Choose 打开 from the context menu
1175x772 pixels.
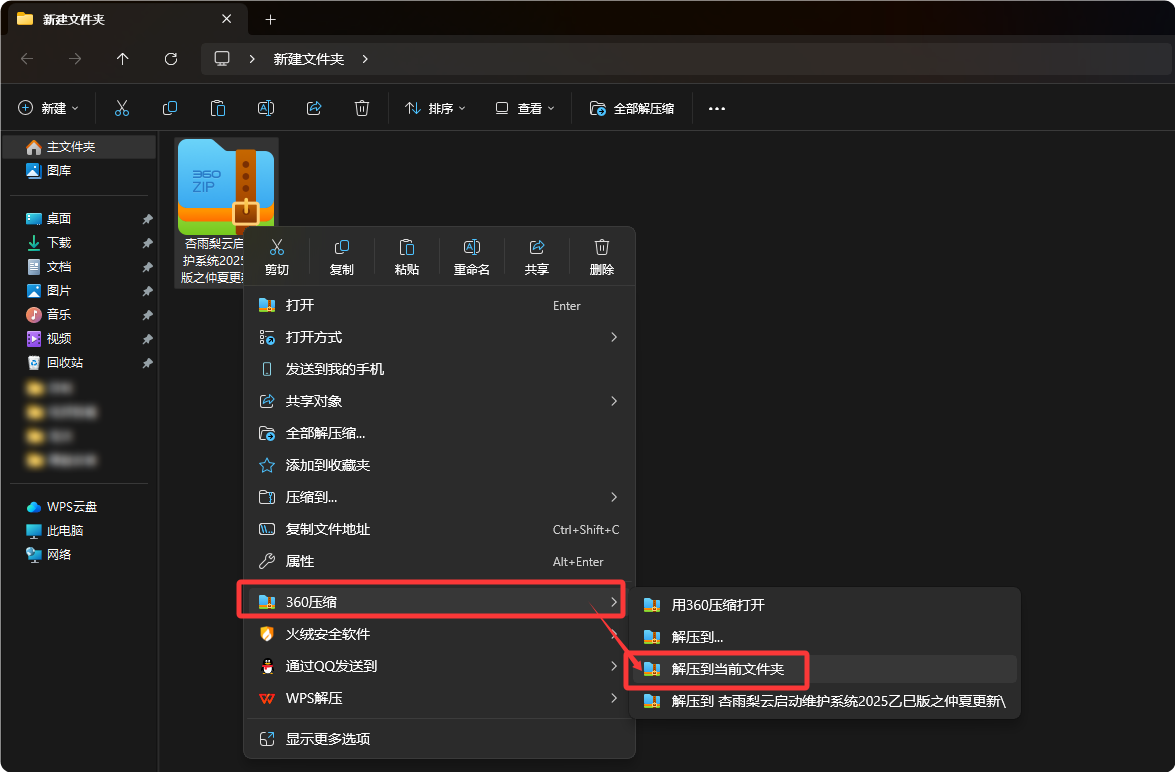pos(440,305)
